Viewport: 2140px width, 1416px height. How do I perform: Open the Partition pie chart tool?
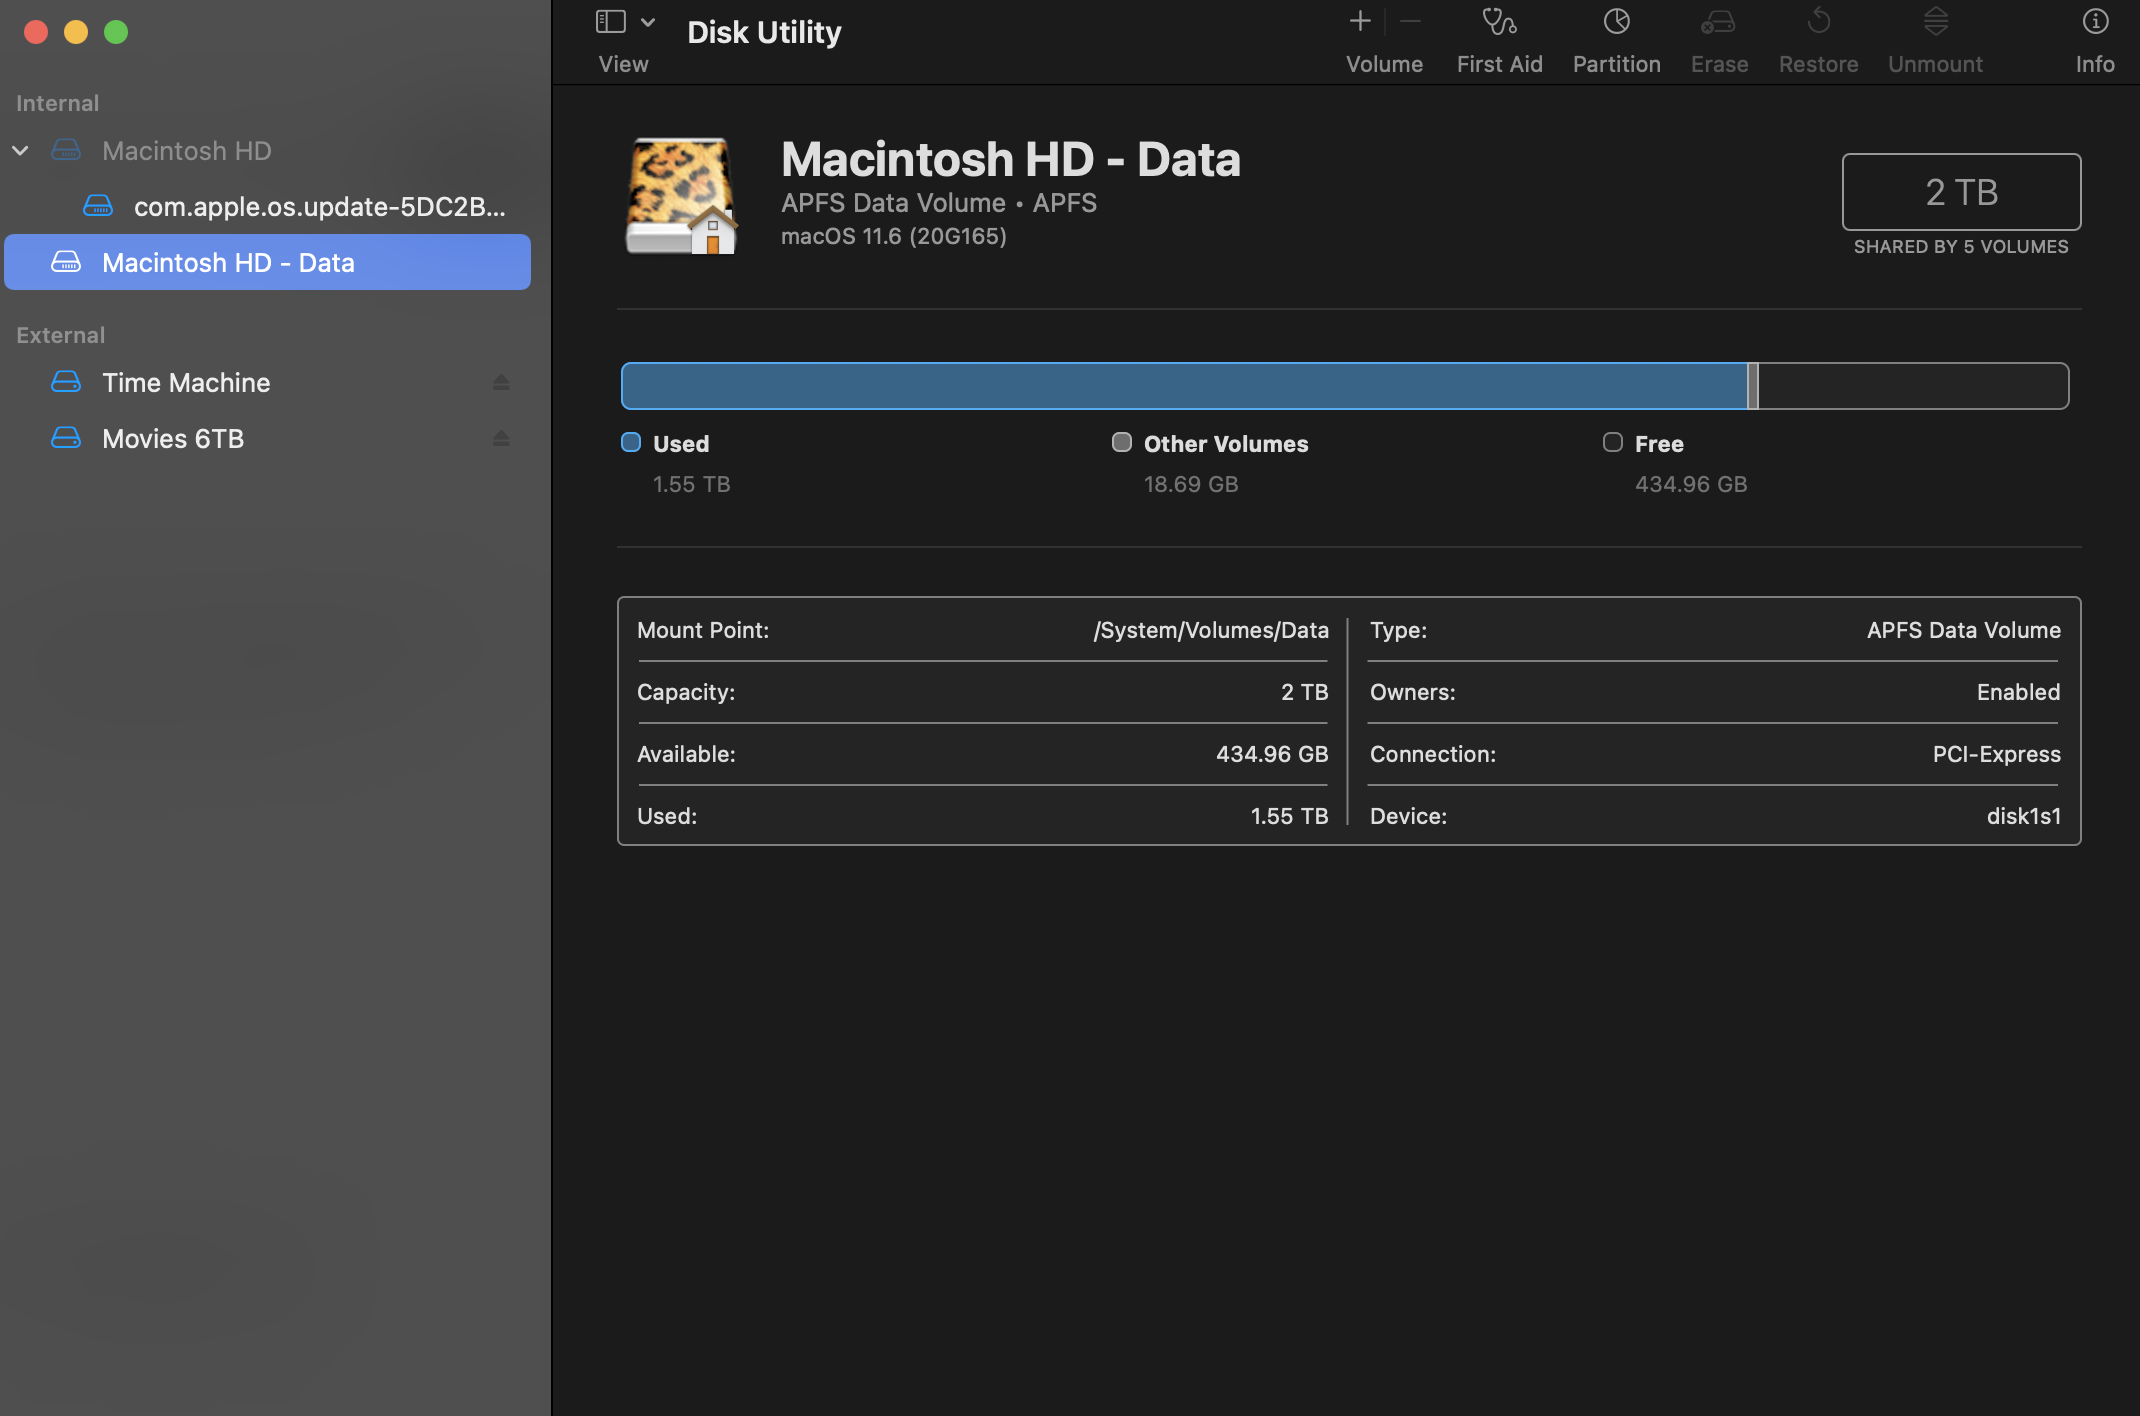click(x=1616, y=22)
